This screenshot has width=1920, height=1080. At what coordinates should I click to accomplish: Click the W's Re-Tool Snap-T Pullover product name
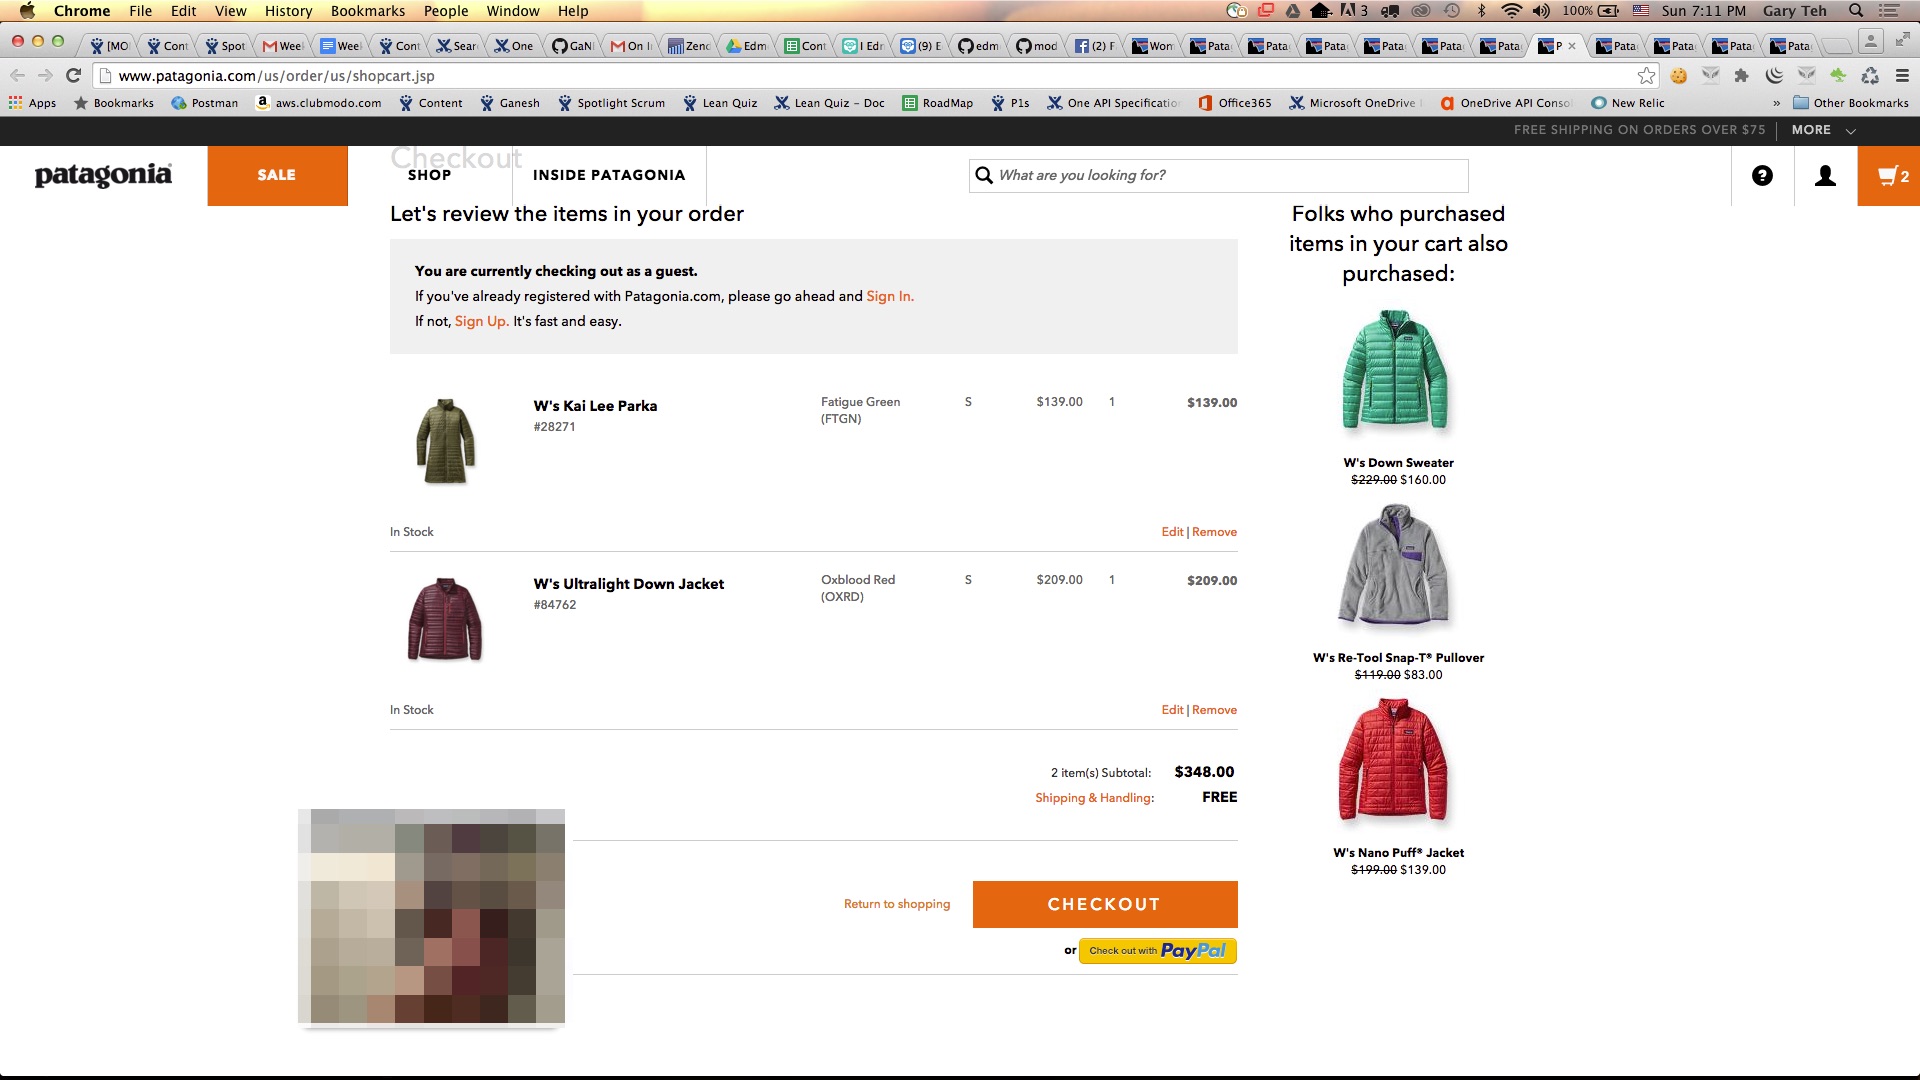pos(1398,658)
